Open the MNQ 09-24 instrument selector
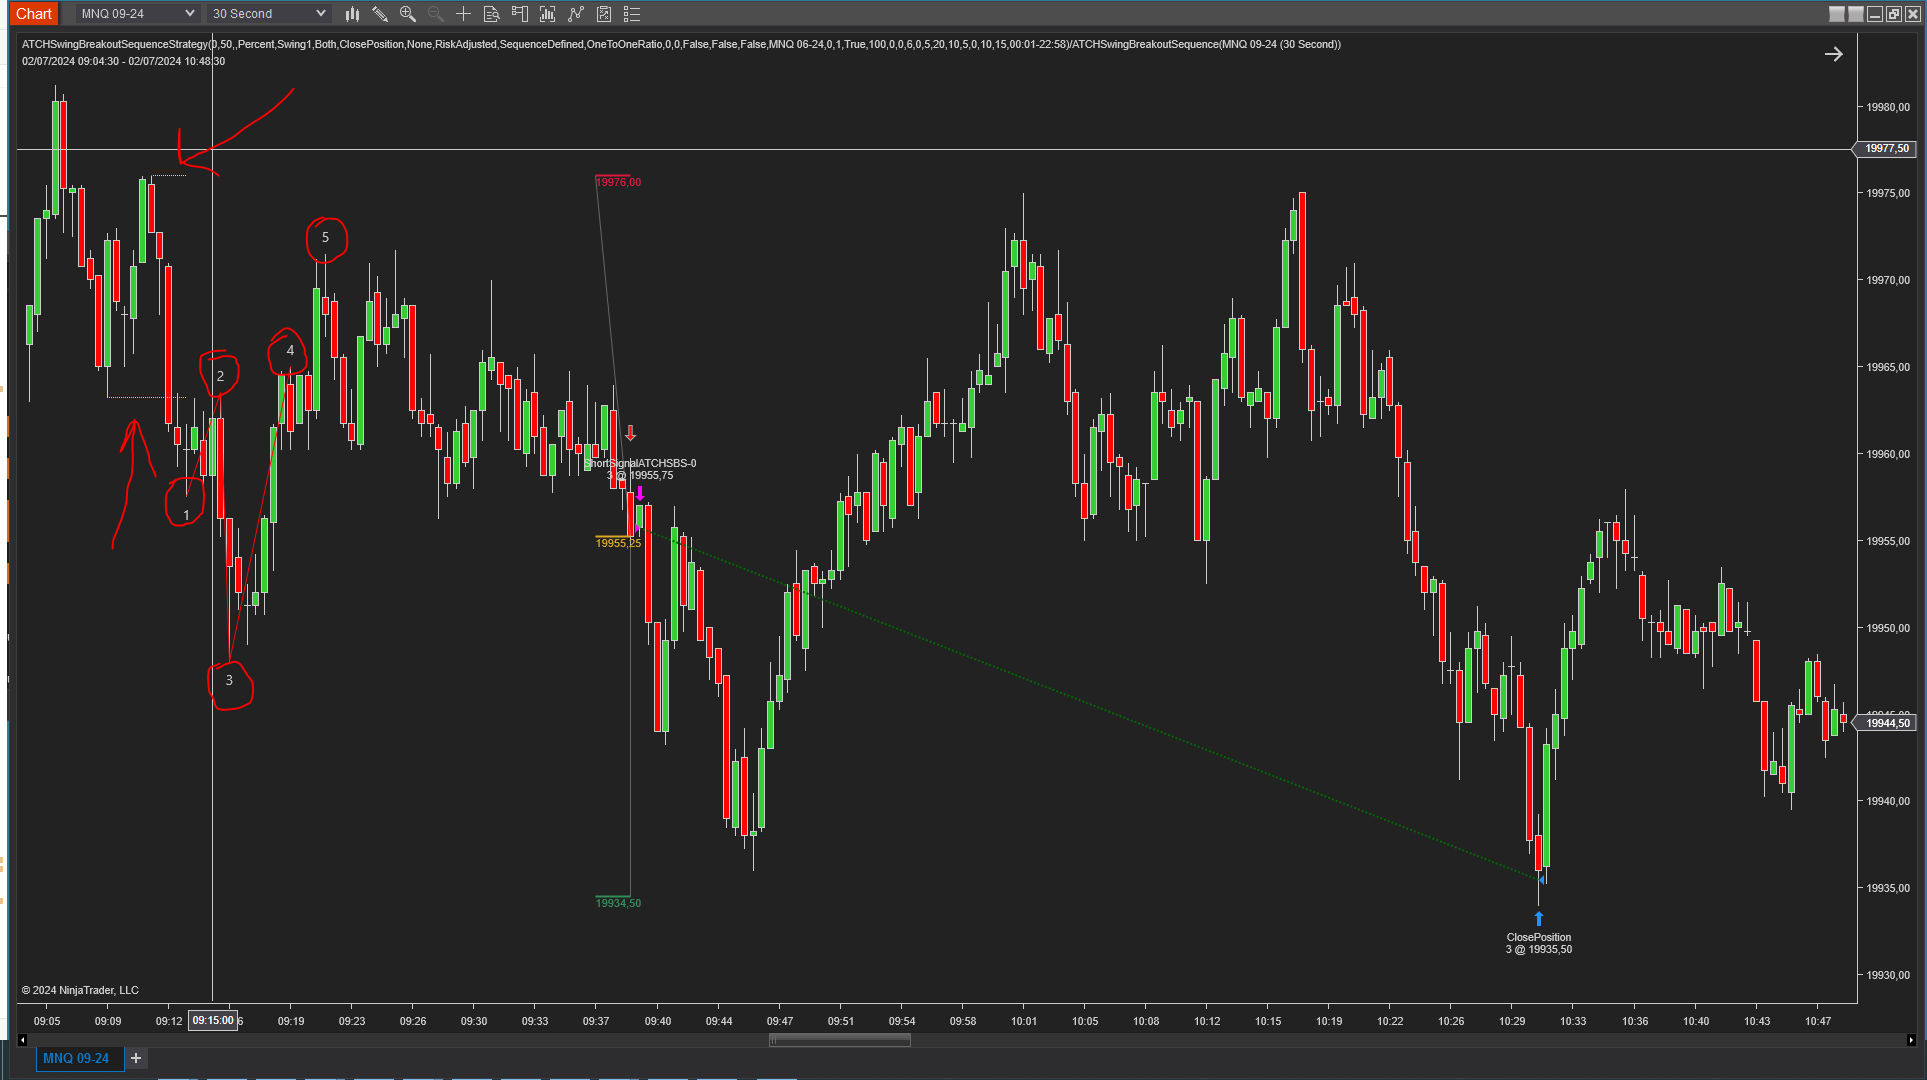This screenshot has width=1927, height=1080. point(136,14)
